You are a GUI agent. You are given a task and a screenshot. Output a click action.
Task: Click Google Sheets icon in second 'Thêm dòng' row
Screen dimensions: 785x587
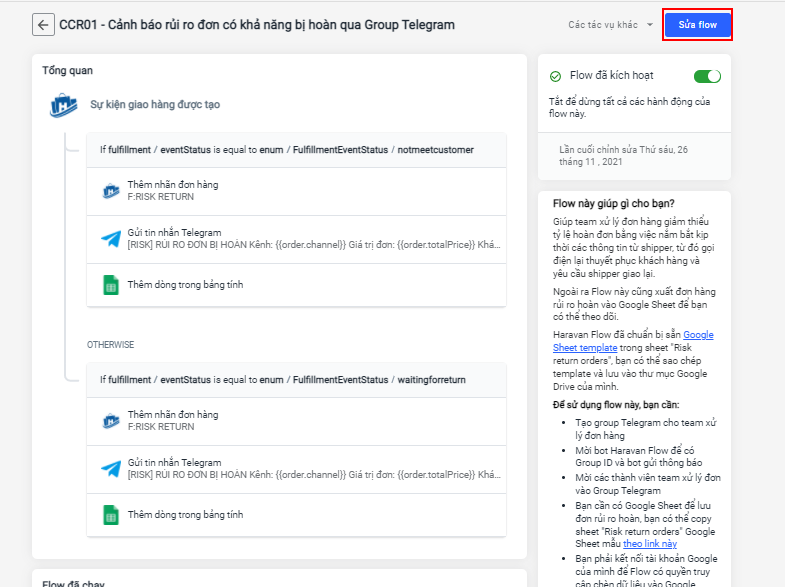tap(111, 515)
